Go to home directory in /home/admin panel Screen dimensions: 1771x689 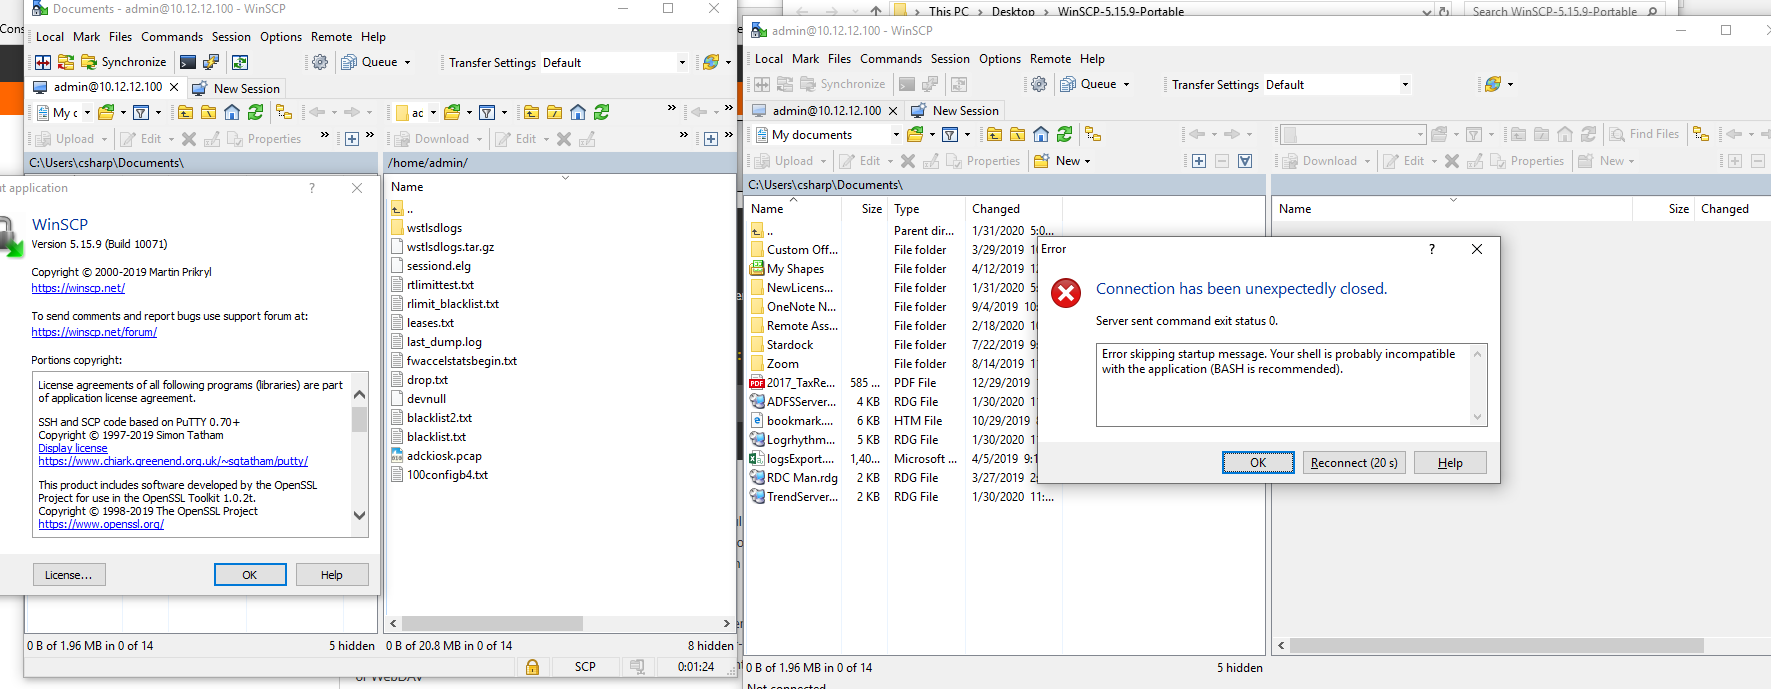(x=578, y=113)
